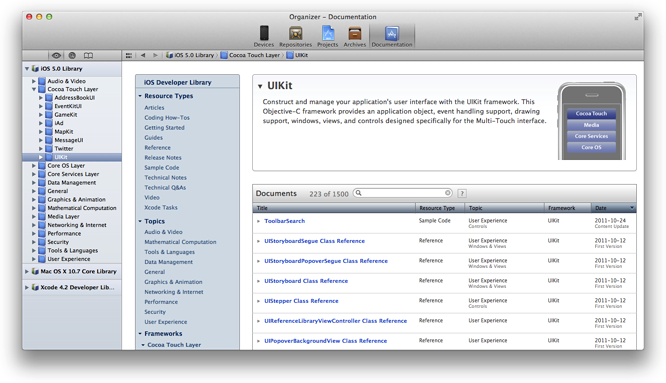Select Graphics & Animation folder in sidebar
The image size is (666, 383).
tap(76, 200)
